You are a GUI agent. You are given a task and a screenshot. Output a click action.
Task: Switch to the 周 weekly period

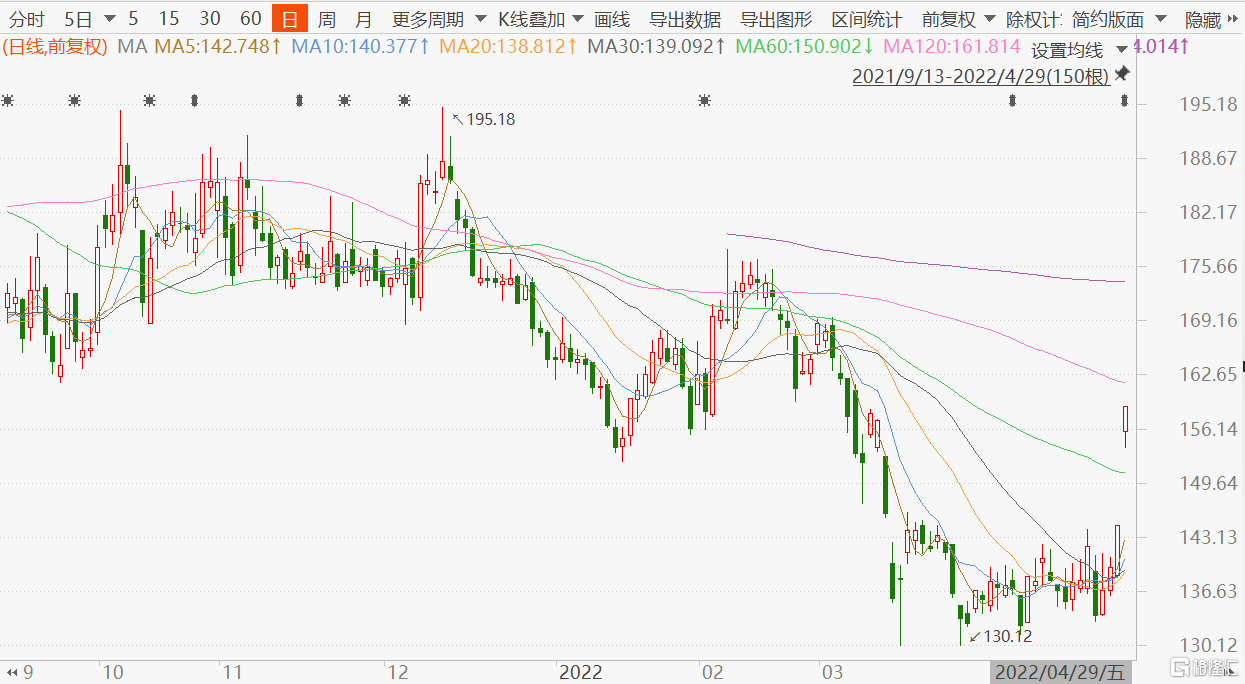[x=327, y=19]
